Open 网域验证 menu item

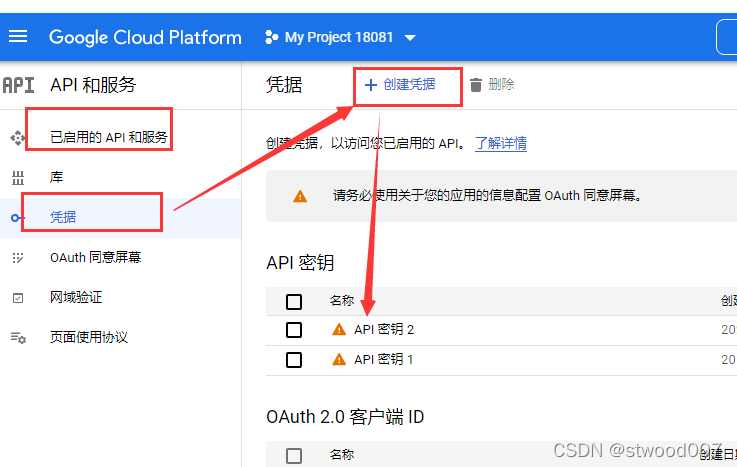[76, 297]
